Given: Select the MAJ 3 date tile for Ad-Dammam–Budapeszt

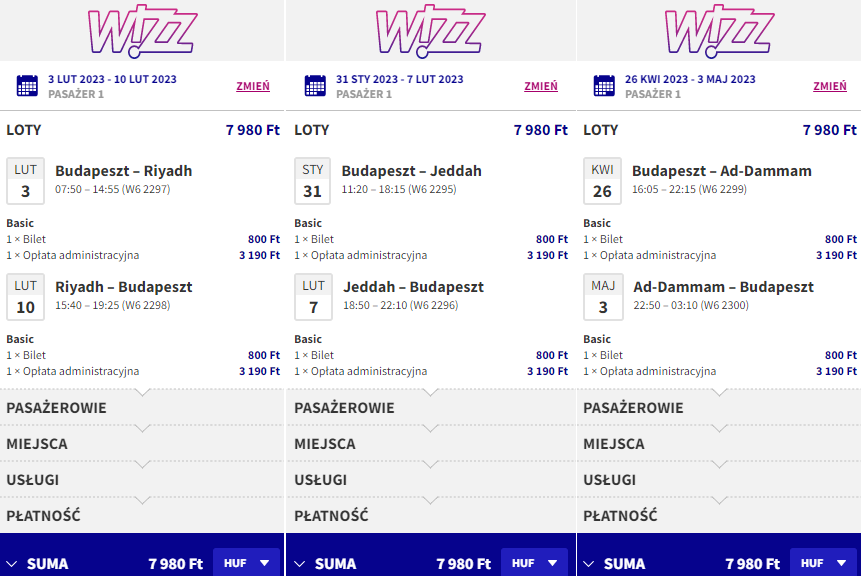Looking at the screenshot, I should click(x=603, y=297).
